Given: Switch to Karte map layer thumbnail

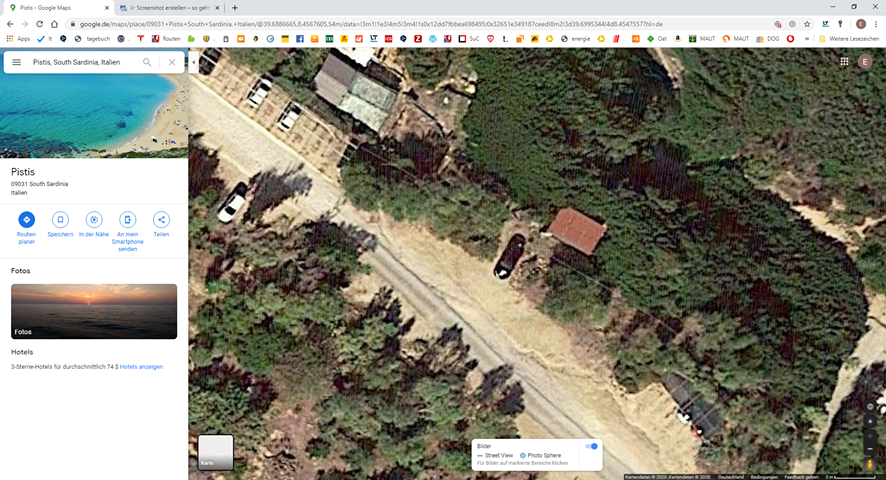Looking at the screenshot, I should pos(216,452).
